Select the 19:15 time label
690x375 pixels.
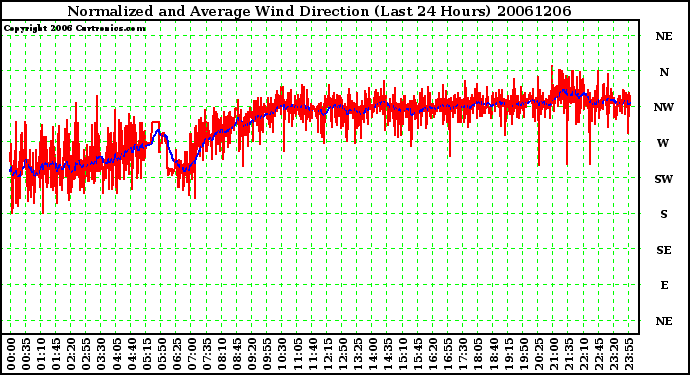508,354
